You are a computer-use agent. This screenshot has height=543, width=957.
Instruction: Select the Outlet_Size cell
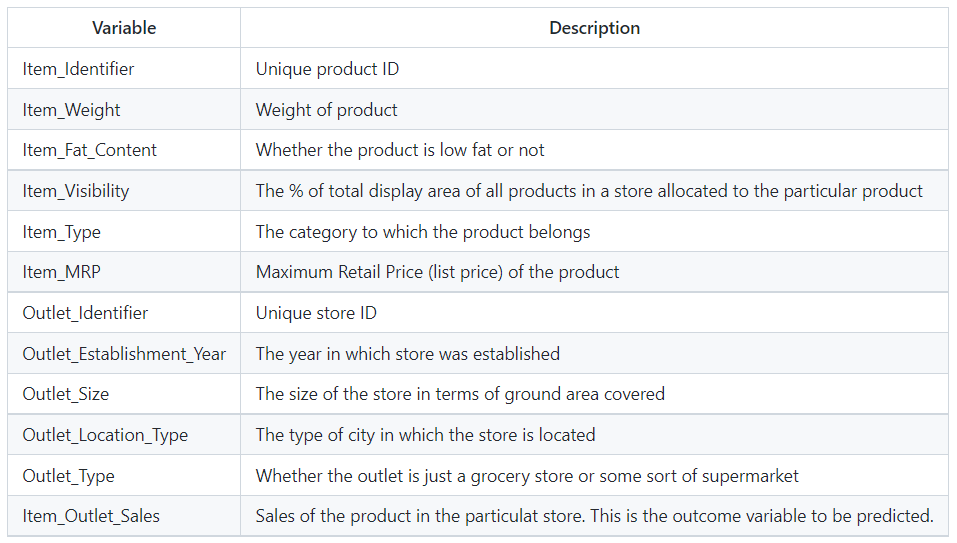[x=124, y=394]
